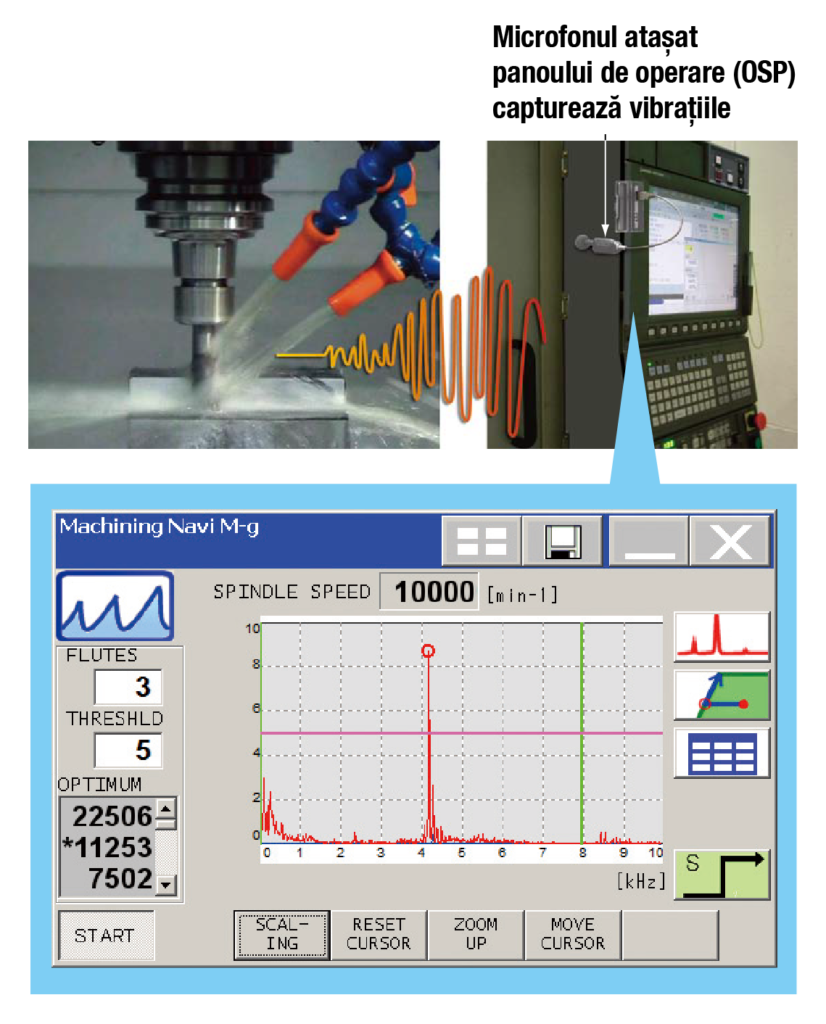
Task: Open the blue data table icon
Action: (721, 753)
